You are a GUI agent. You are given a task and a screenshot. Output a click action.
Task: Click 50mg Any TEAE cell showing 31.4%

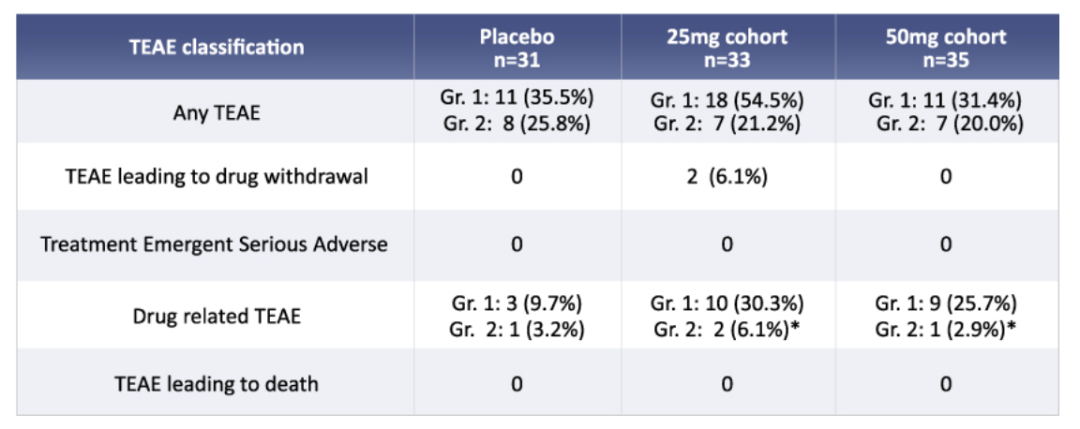[945, 112]
